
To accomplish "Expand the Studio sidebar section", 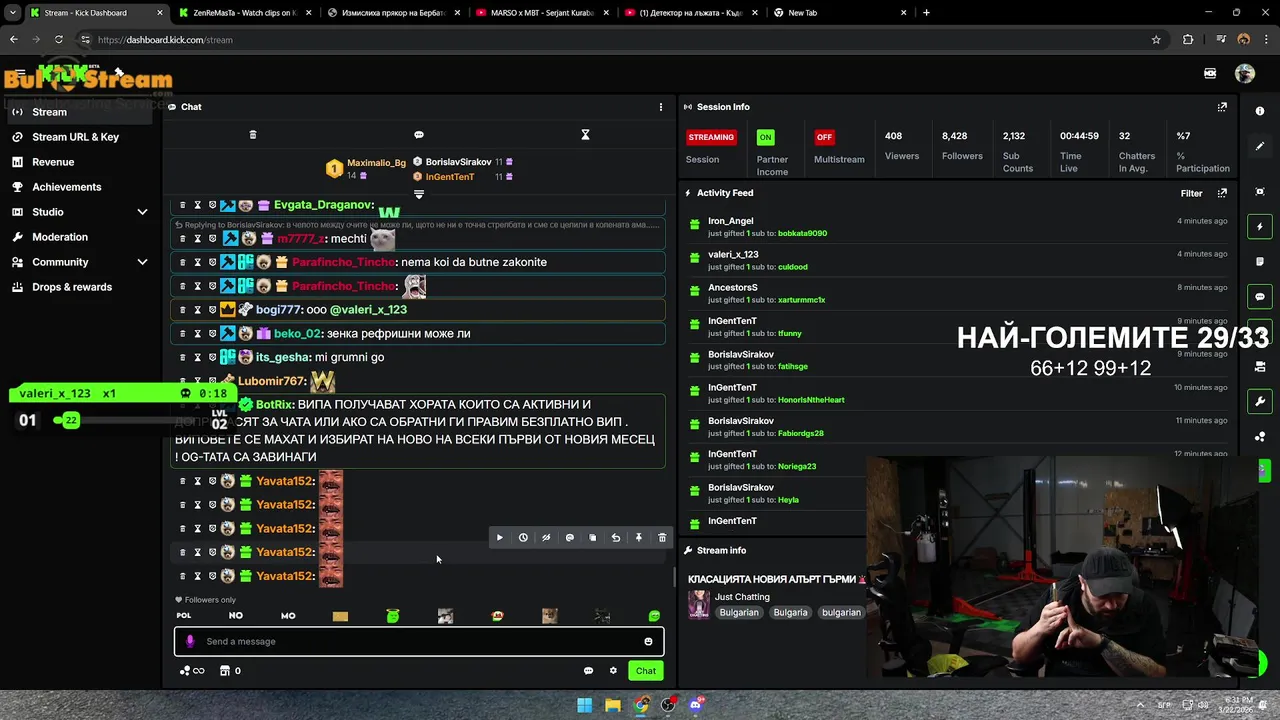I will [80, 212].
